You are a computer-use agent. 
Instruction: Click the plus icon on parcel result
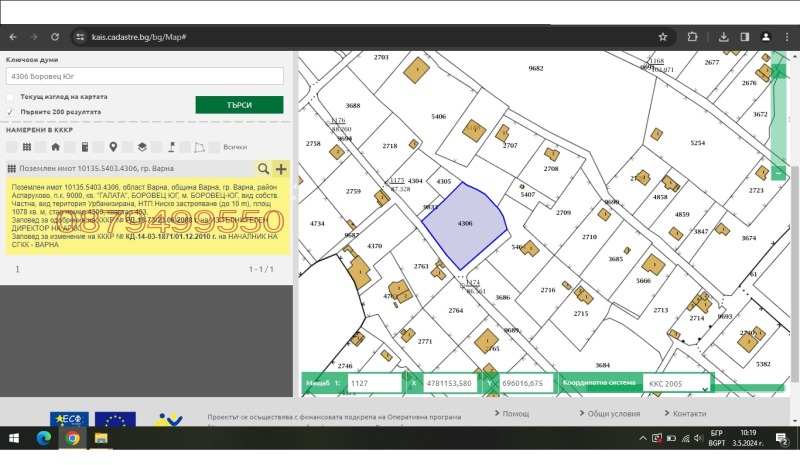point(281,169)
